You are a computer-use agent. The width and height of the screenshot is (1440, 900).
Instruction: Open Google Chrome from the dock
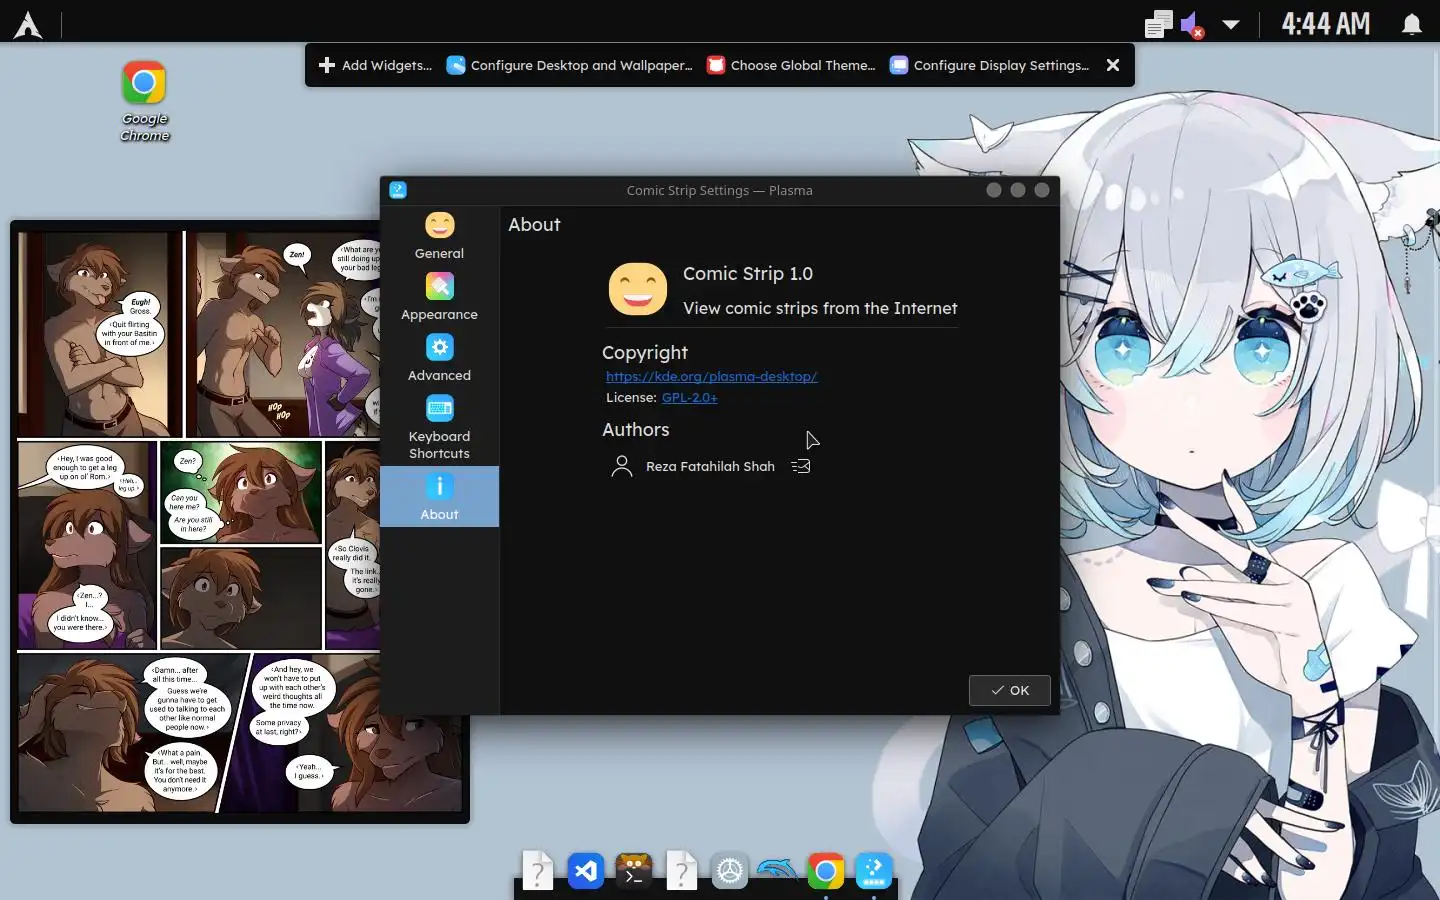[826, 871]
